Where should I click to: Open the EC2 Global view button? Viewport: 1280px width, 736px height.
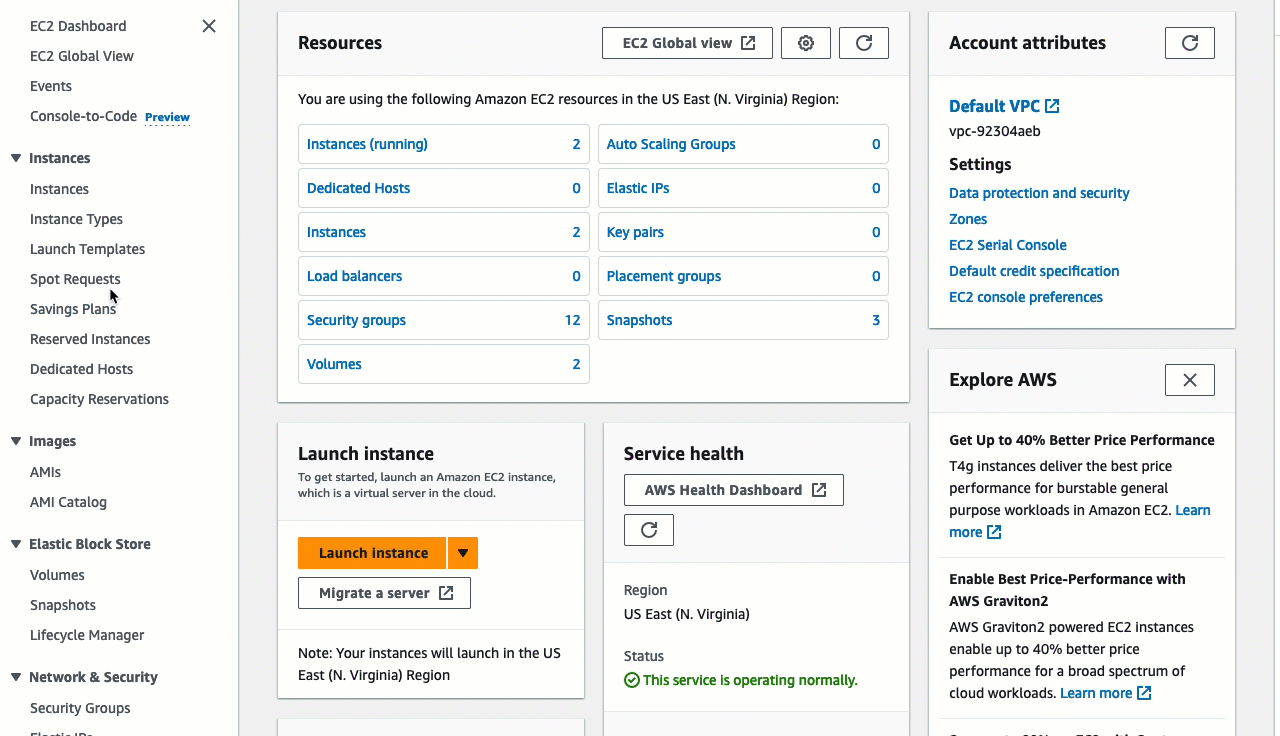(x=688, y=43)
